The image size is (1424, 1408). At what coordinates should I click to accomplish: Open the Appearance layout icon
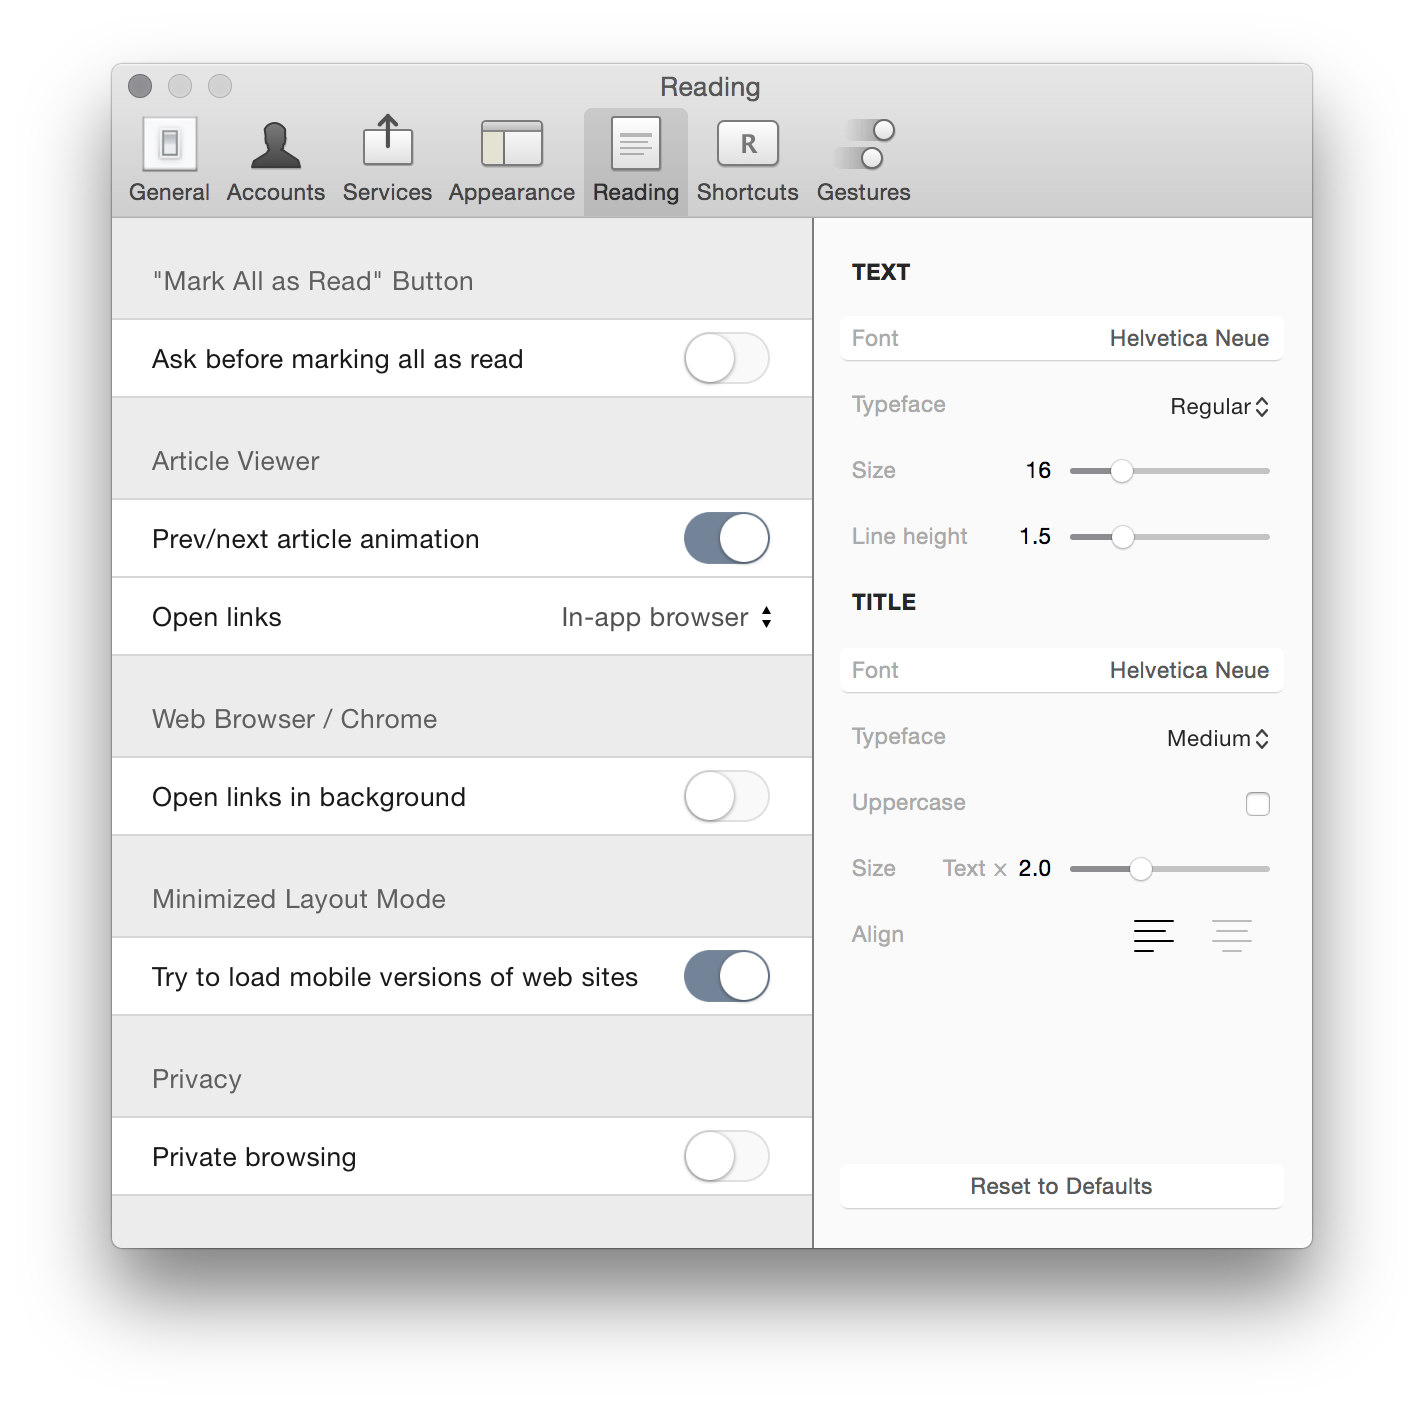[512, 144]
